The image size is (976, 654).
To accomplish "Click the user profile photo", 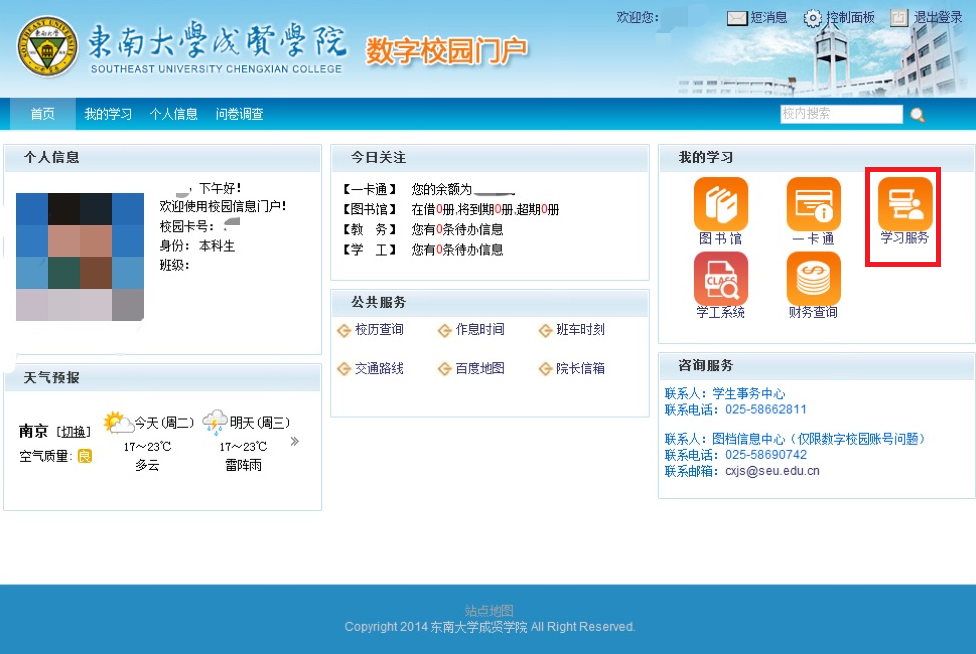I will tap(80, 257).
